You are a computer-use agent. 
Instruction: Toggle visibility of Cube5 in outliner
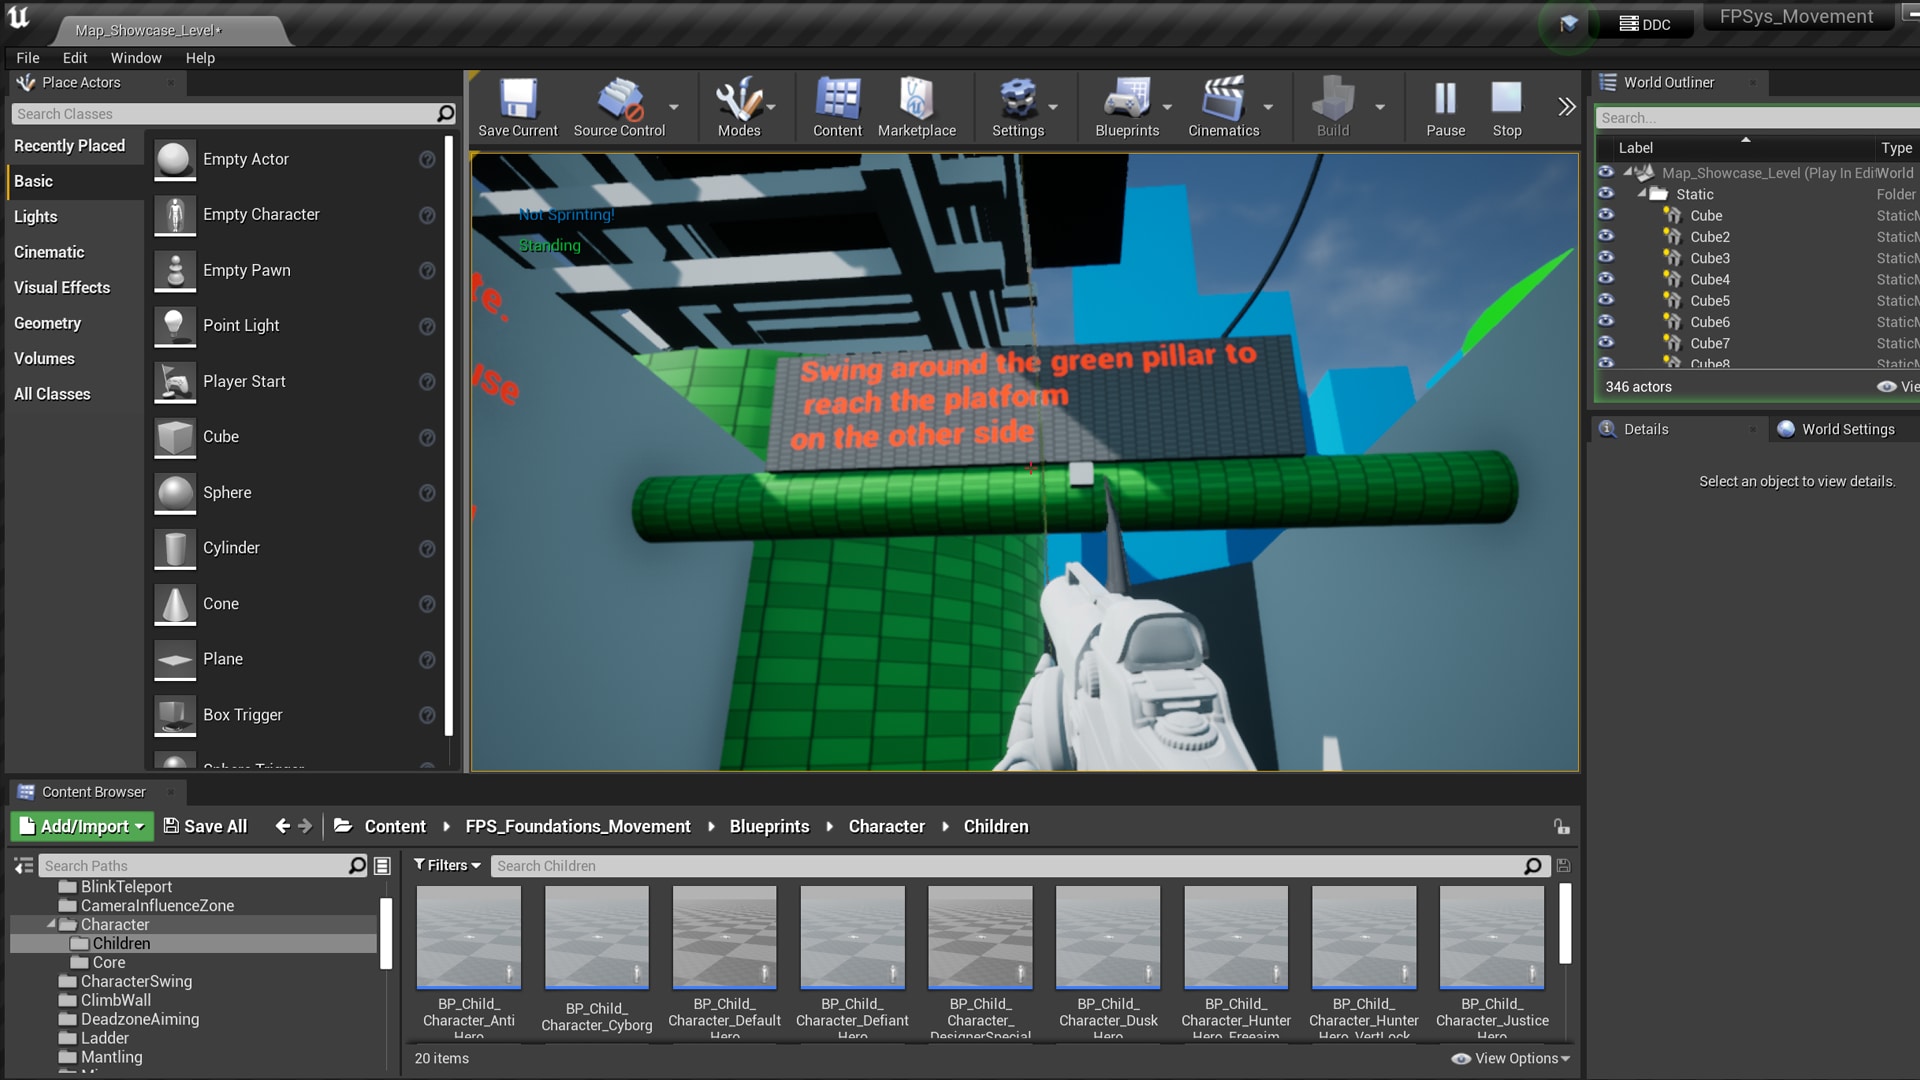[1606, 299]
